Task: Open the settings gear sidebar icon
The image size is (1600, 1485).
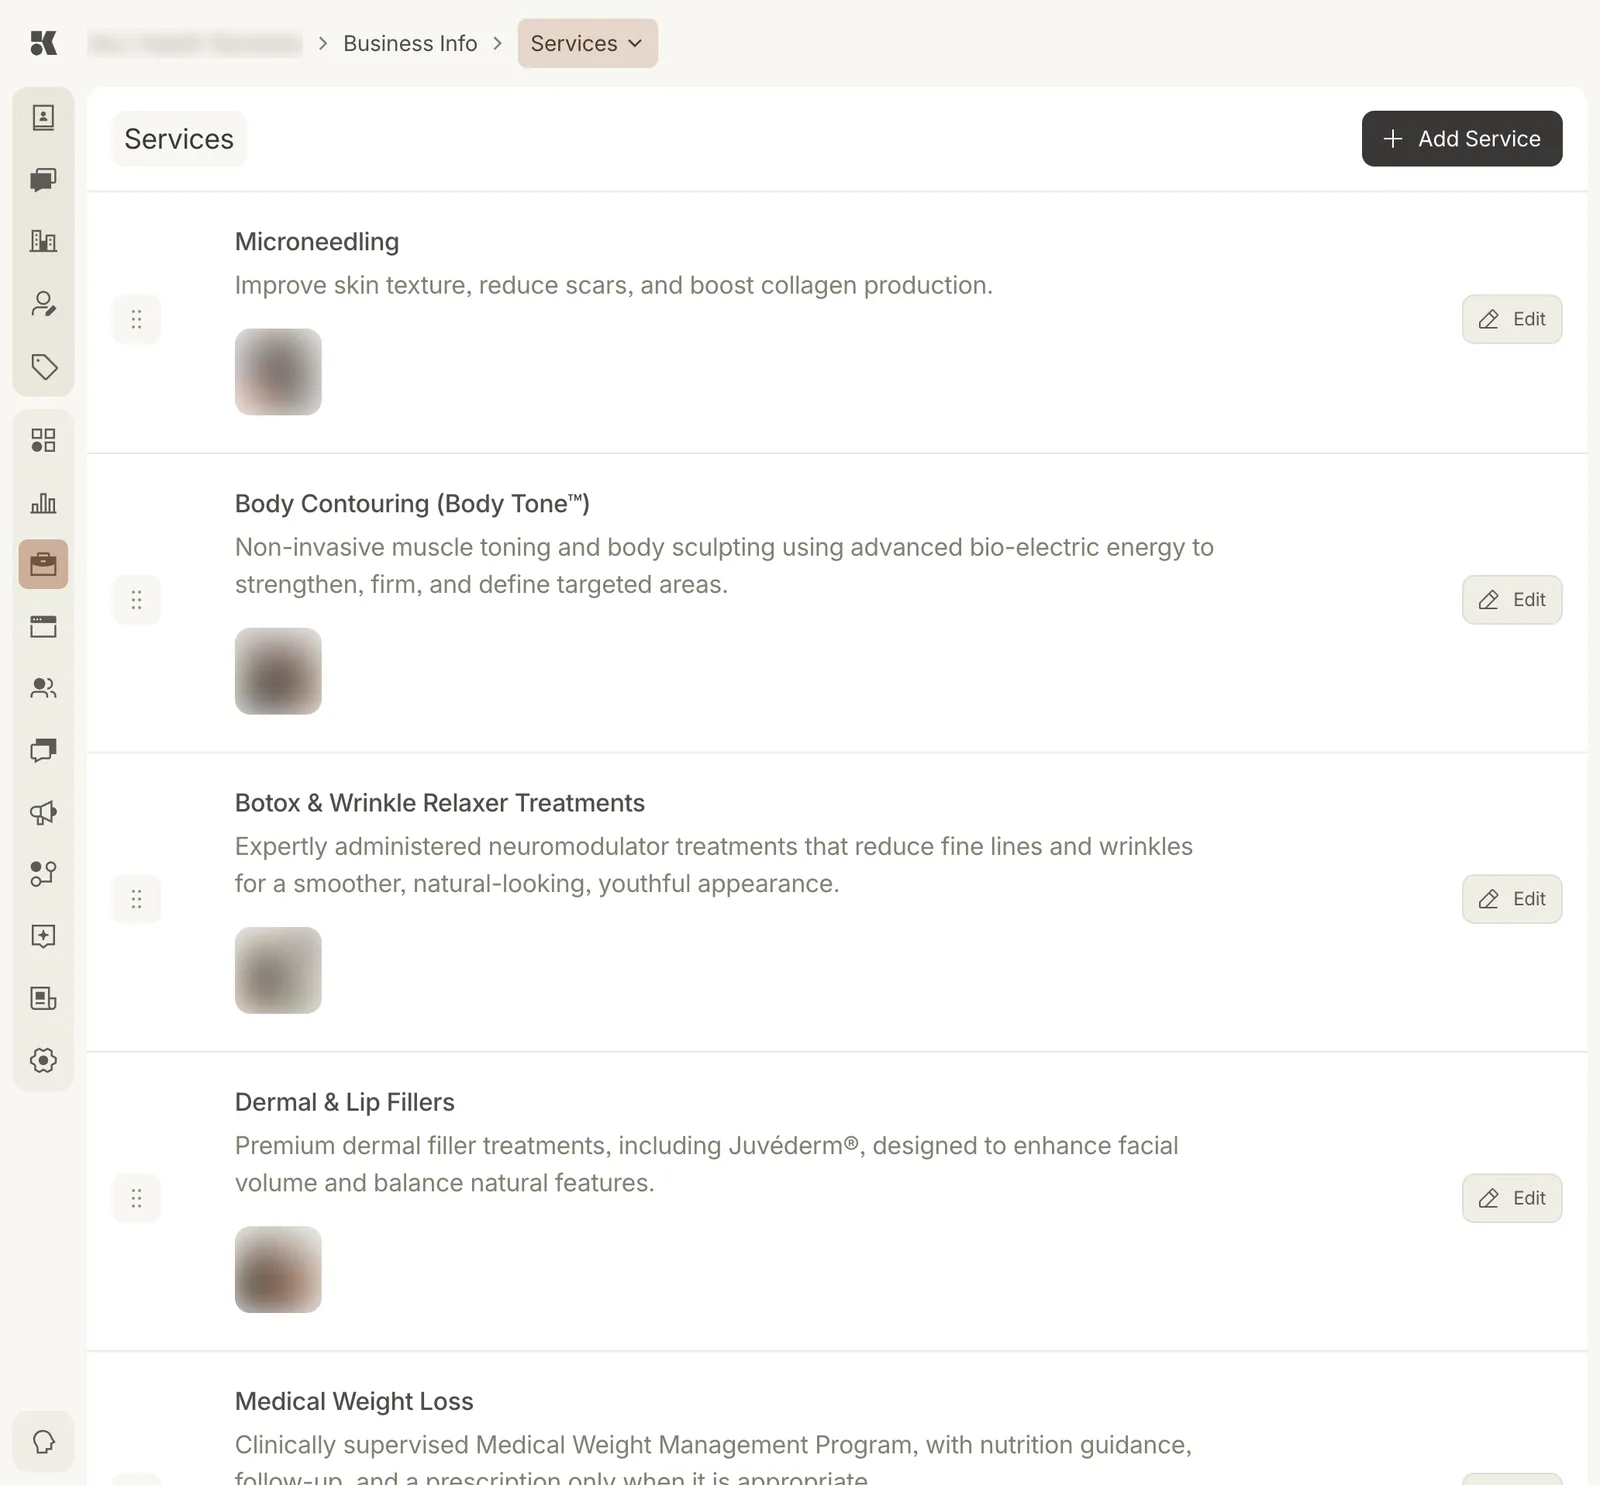Action: pyautogui.click(x=43, y=1060)
